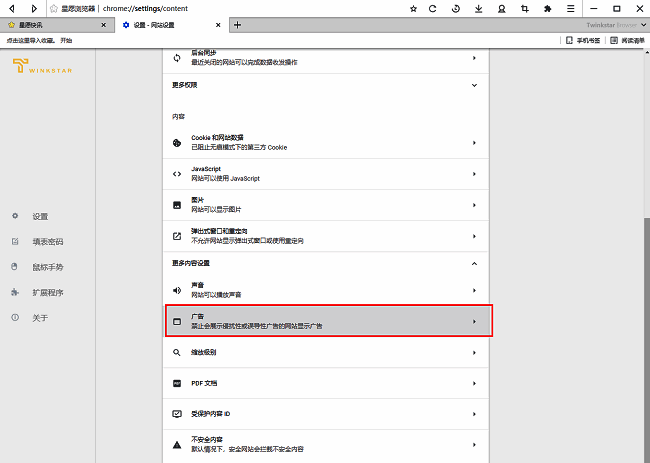The image size is (650, 463).
Task: Reload the page with the refresh icon
Action: 433,8
